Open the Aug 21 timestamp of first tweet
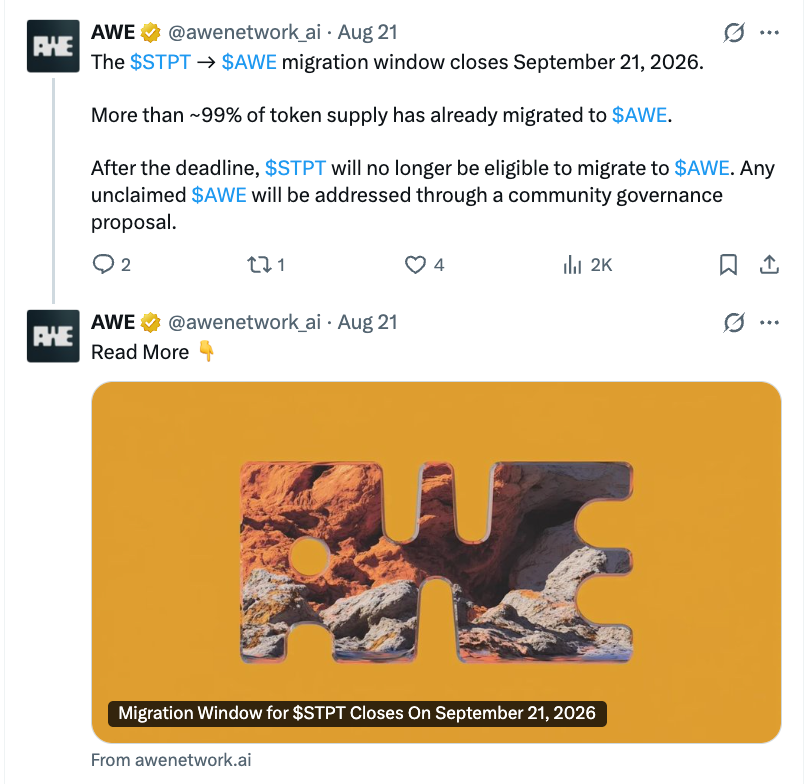 pos(368,32)
